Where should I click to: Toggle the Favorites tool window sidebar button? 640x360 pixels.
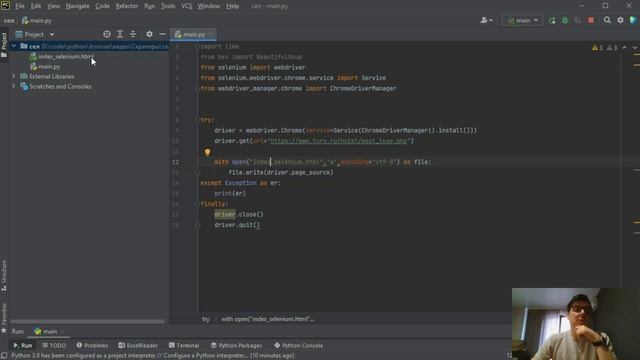pos(4,318)
